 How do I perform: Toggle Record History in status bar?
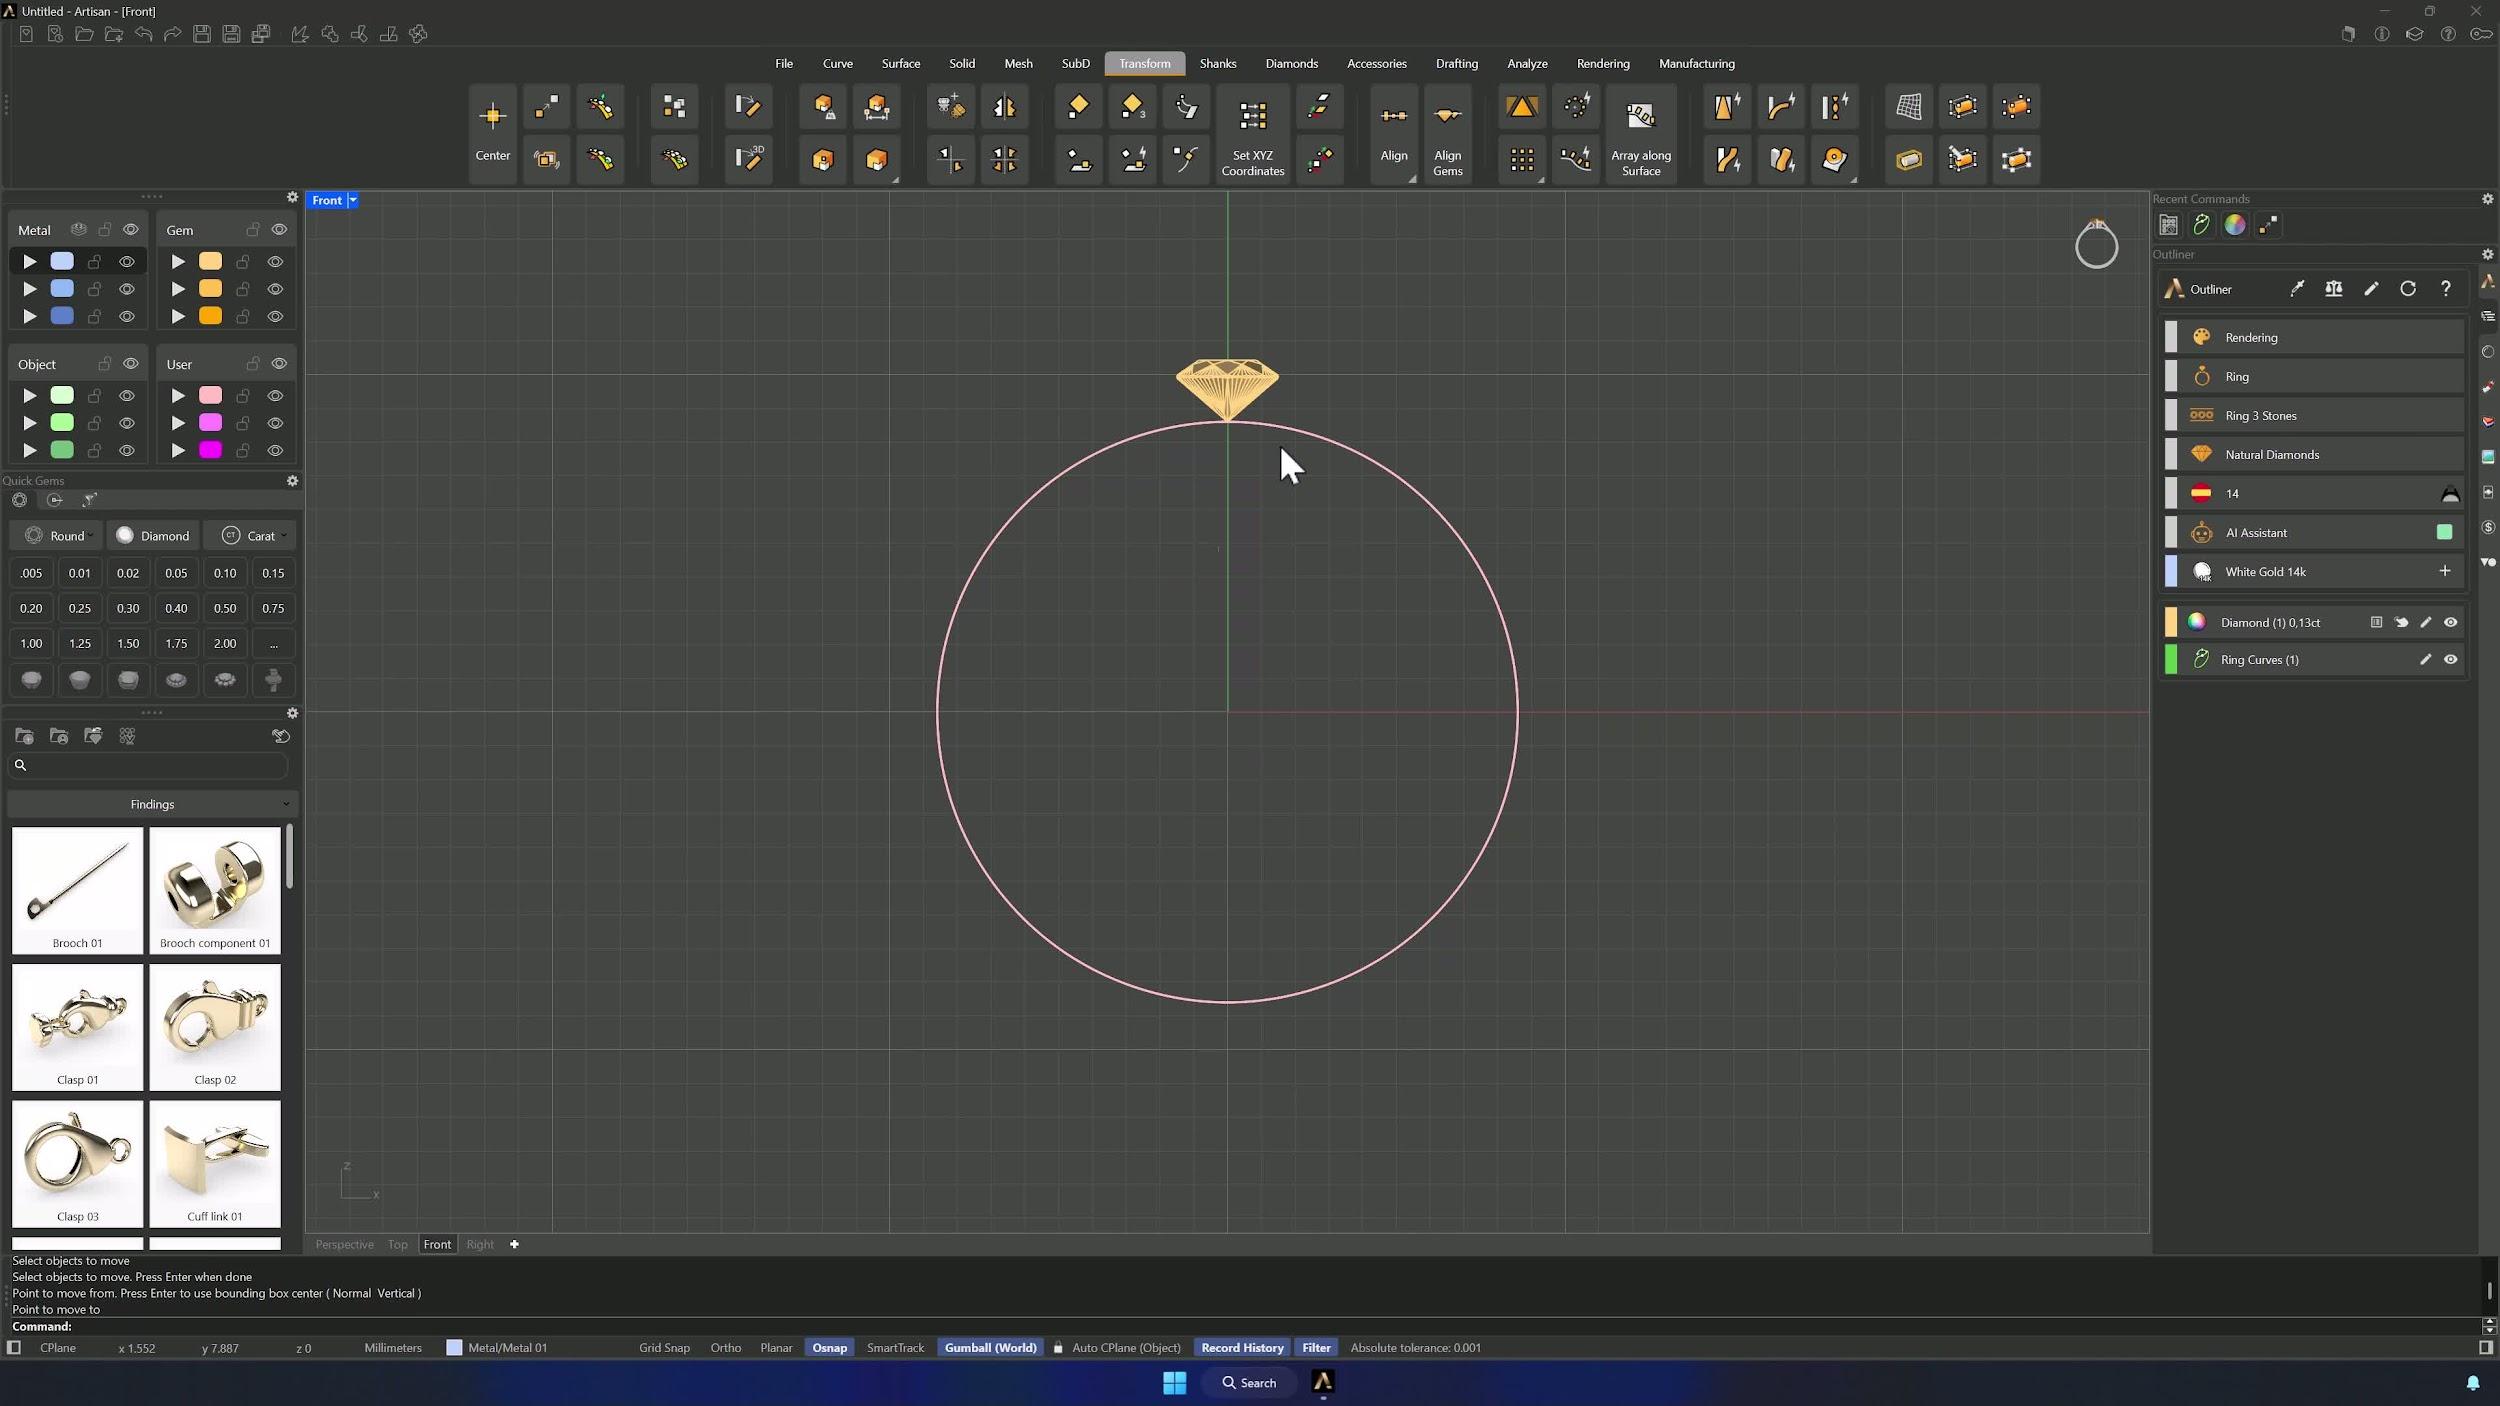point(1242,1347)
